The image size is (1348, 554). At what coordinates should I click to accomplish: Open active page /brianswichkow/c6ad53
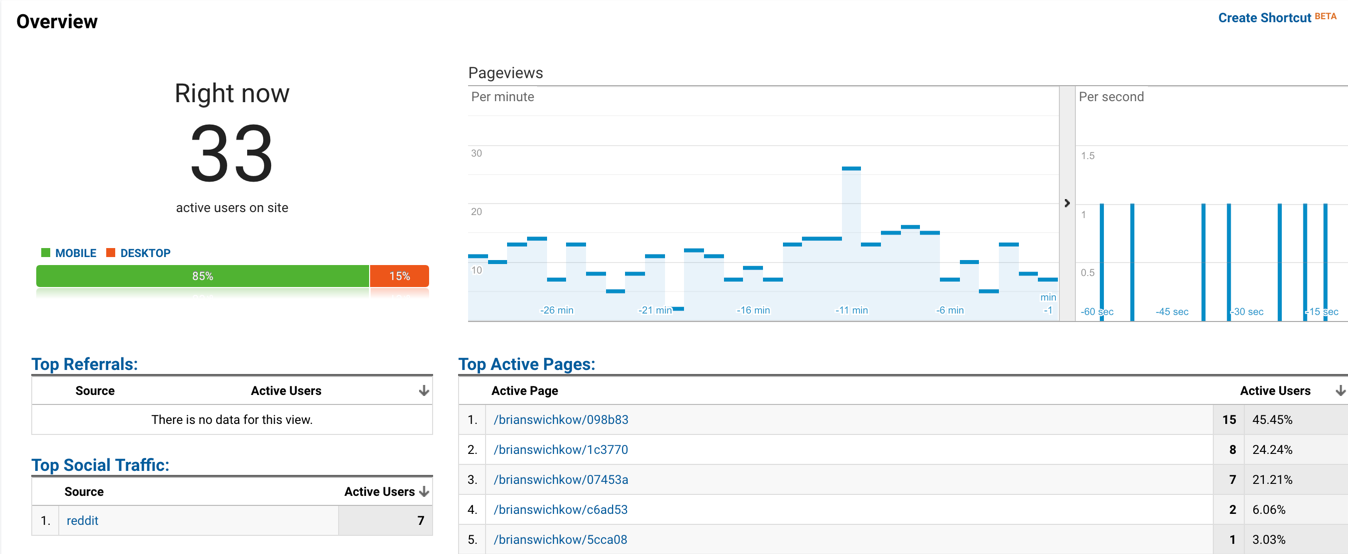coord(560,510)
